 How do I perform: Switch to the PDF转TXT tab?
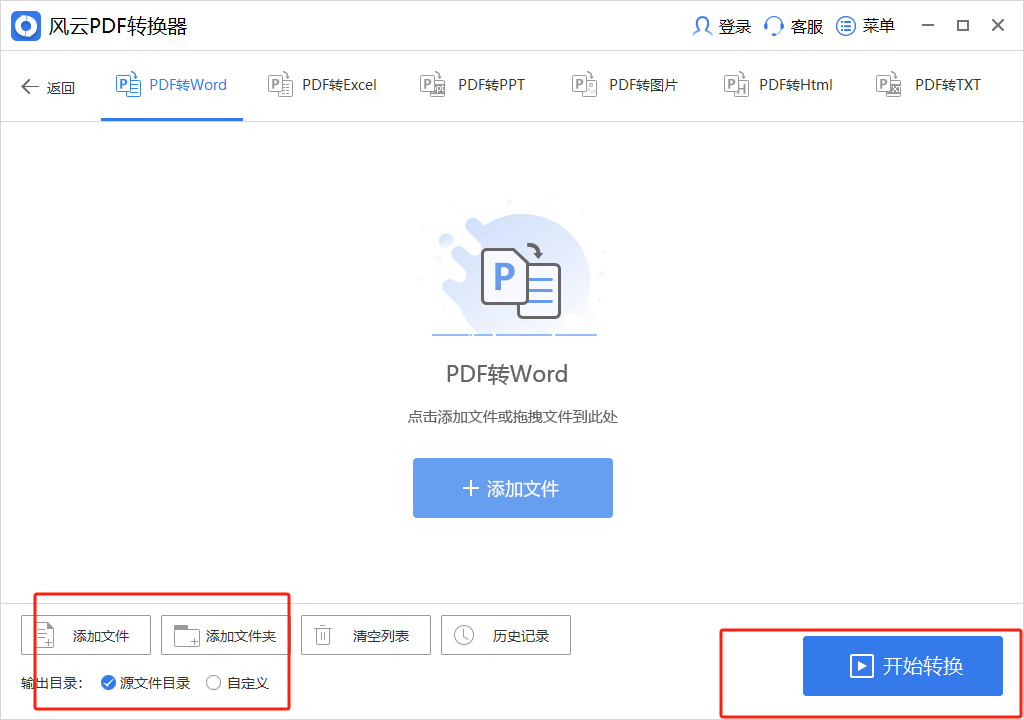point(928,85)
